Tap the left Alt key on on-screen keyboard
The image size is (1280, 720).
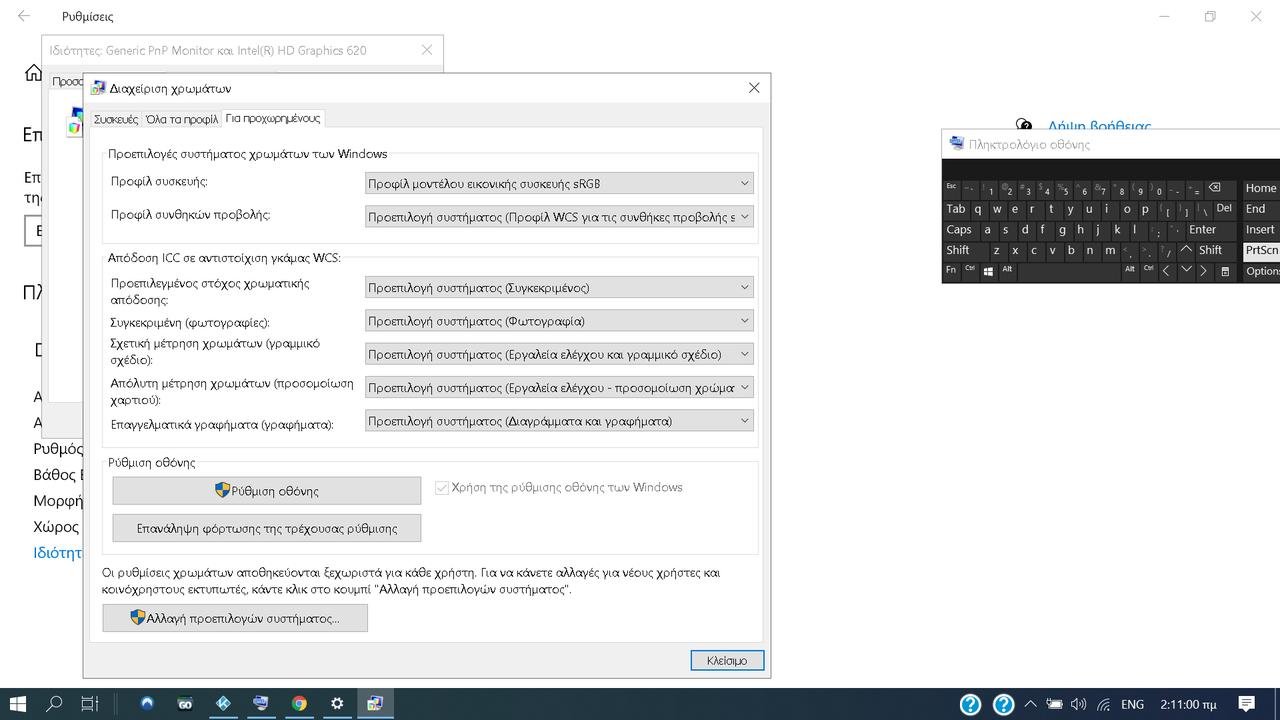[1007, 271]
